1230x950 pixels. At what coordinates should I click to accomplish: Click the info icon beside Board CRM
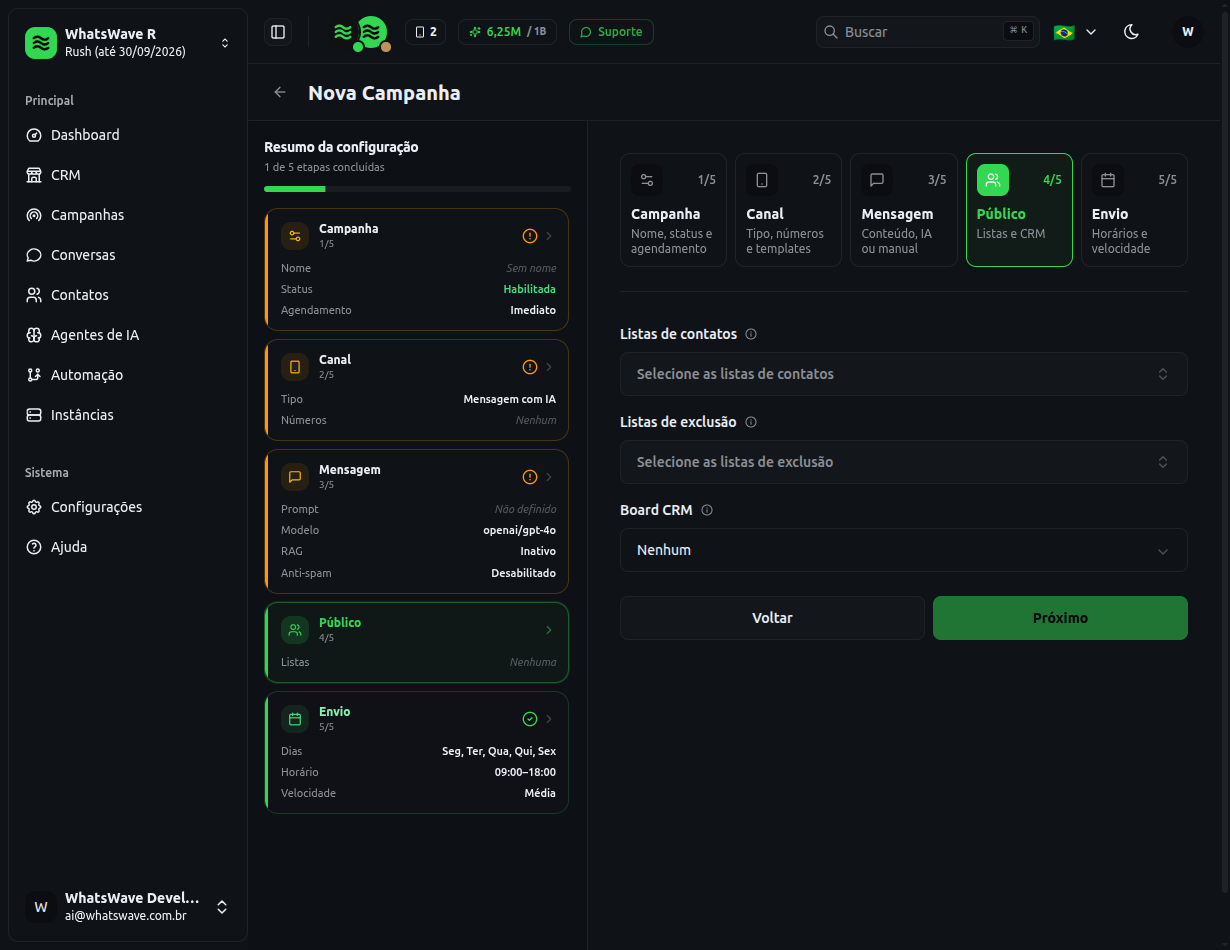pos(707,510)
